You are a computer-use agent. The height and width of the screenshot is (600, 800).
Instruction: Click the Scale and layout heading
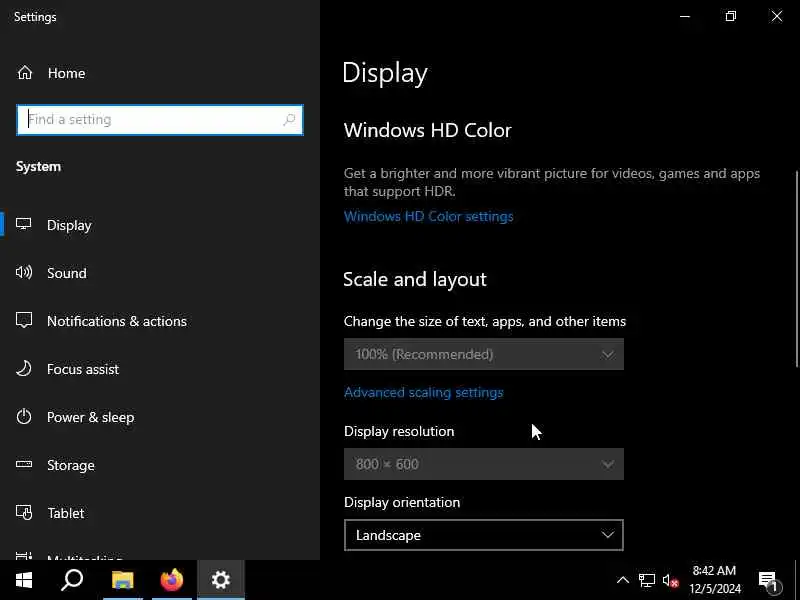[415, 280]
